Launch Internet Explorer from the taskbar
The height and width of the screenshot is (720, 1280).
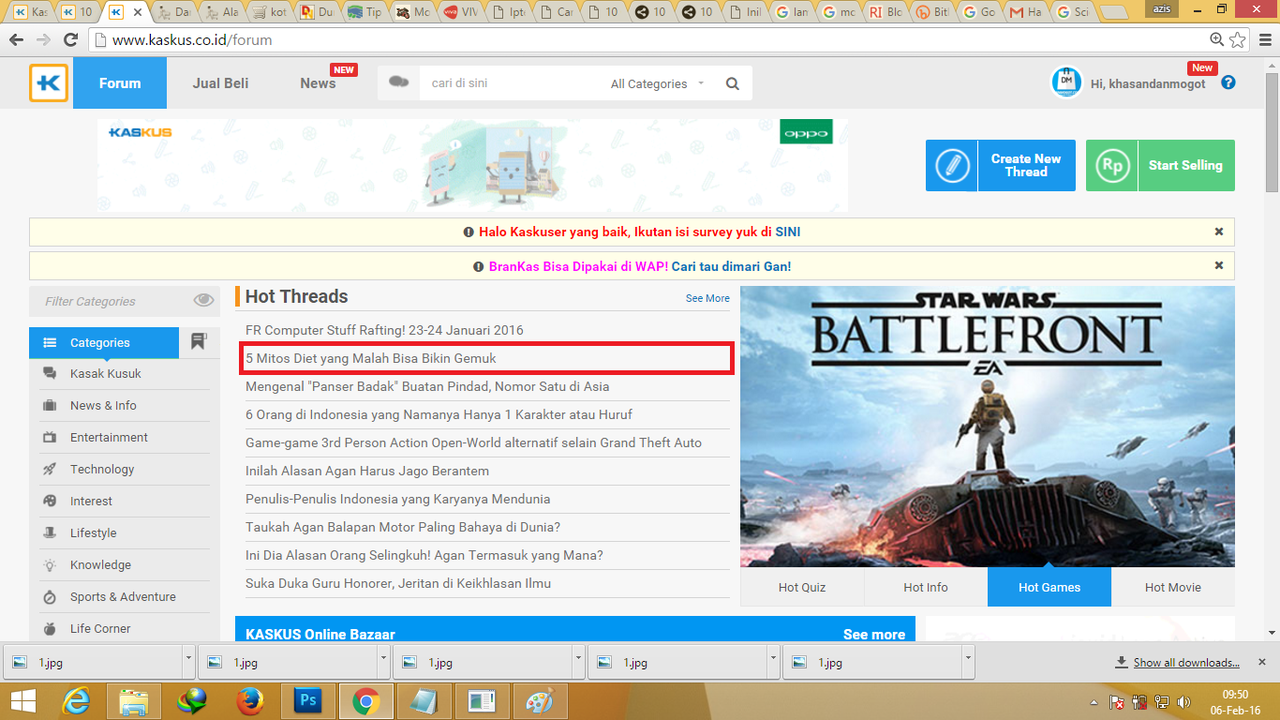[x=76, y=701]
